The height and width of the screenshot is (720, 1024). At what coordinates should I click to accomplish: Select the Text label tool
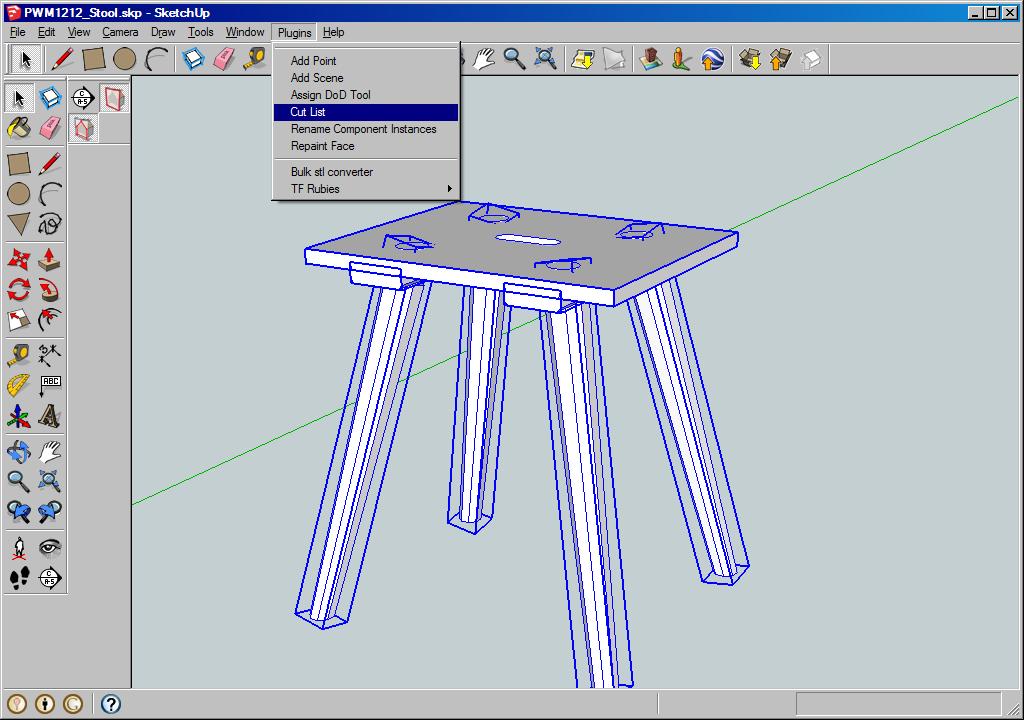click(x=50, y=385)
